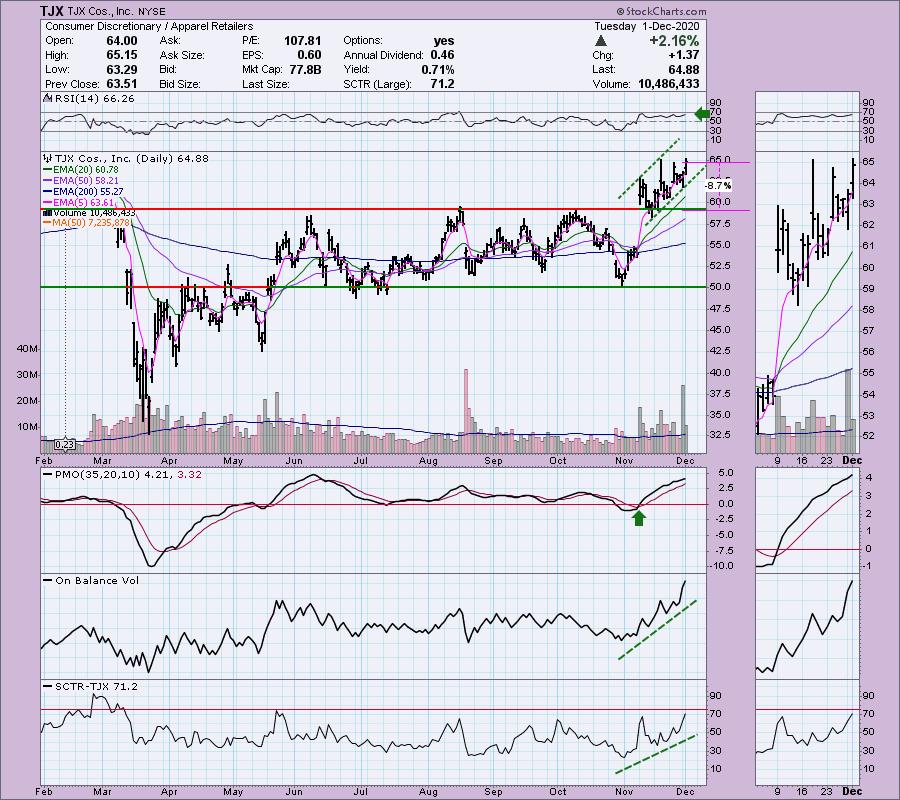Click the +2.16% percent change
This screenshot has width=900, height=800.
[x=674, y=41]
